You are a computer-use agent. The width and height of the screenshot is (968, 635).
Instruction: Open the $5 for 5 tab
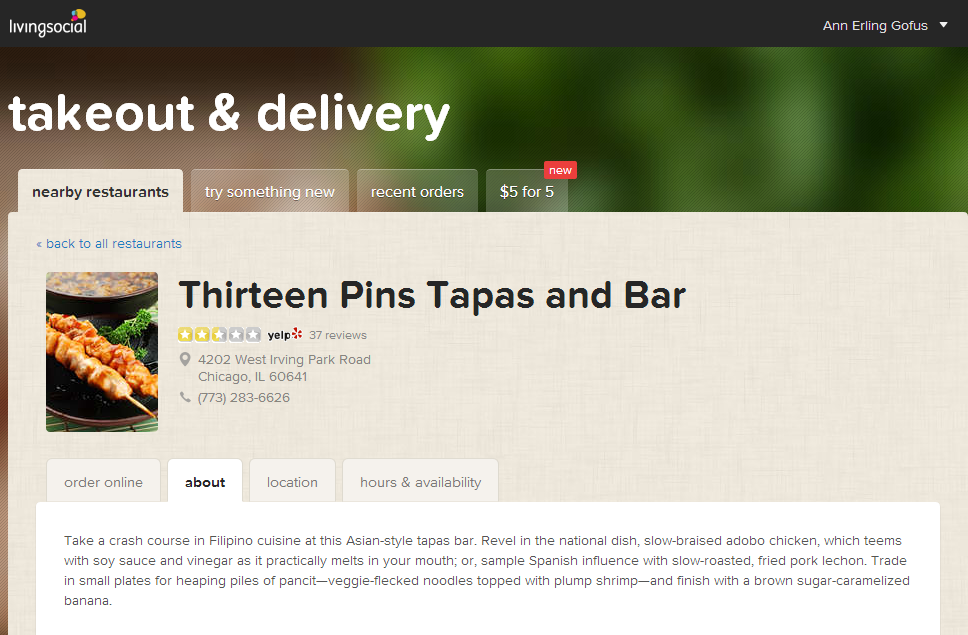527,191
